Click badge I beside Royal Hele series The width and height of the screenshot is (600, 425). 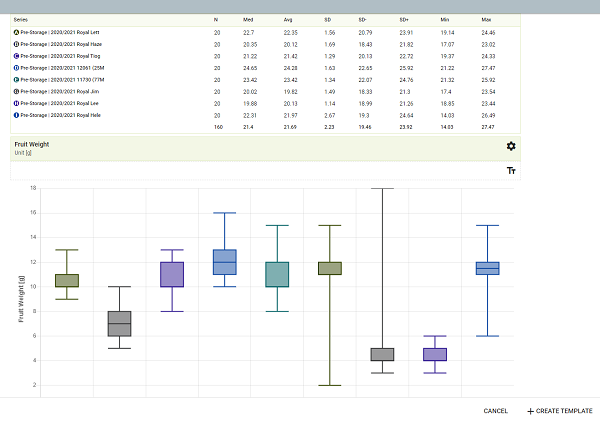17,114
